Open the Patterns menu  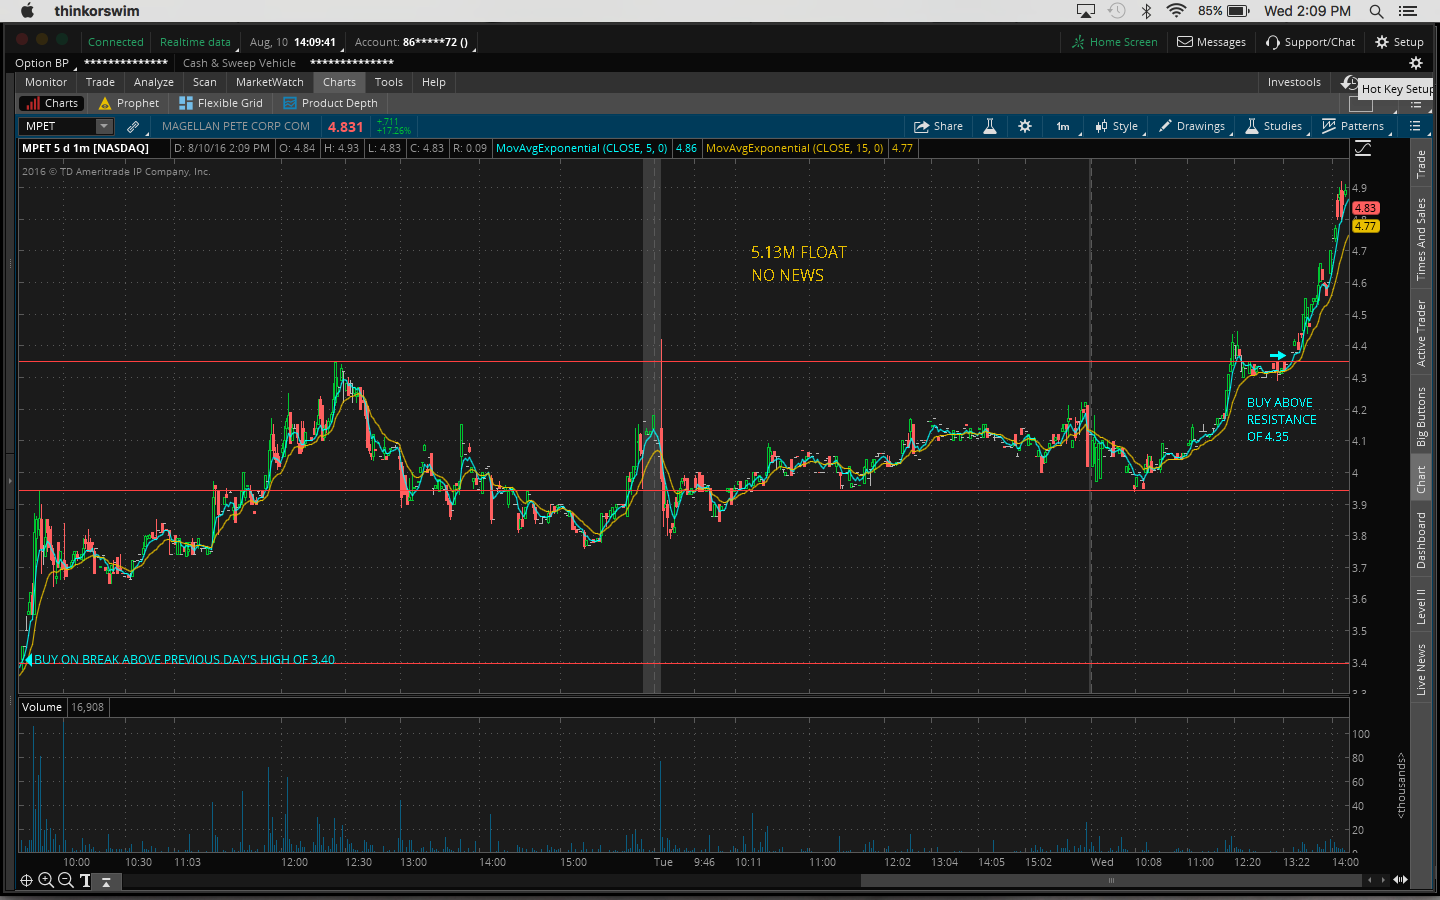pyautogui.click(x=1354, y=126)
